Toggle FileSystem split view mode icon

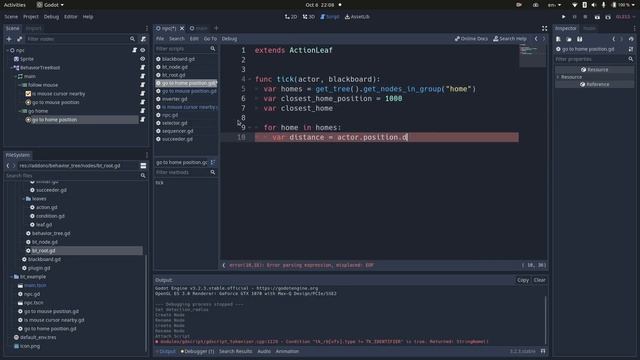click(x=143, y=166)
